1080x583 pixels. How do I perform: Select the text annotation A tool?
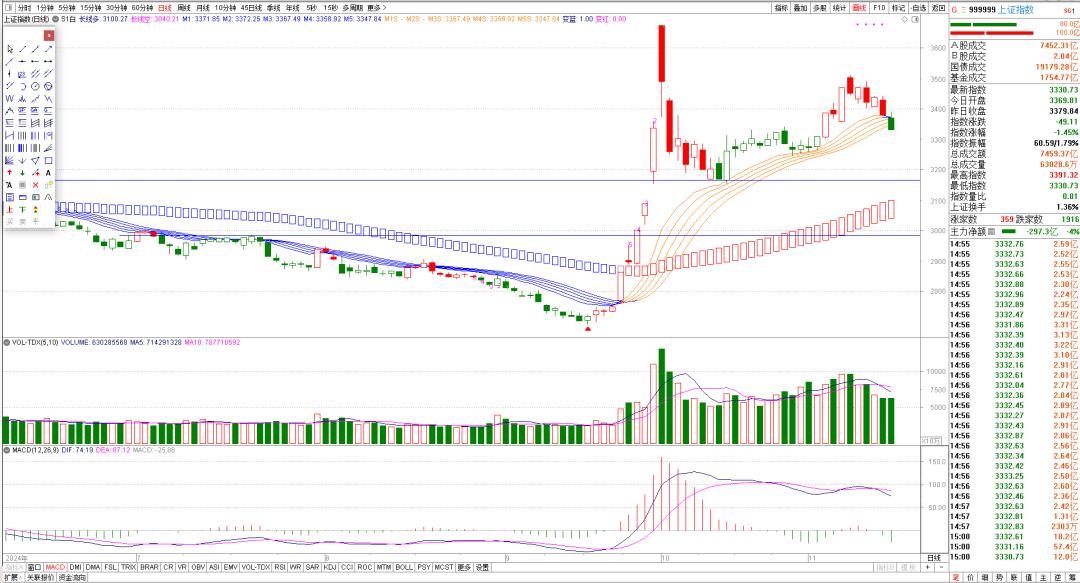(x=48, y=172)
